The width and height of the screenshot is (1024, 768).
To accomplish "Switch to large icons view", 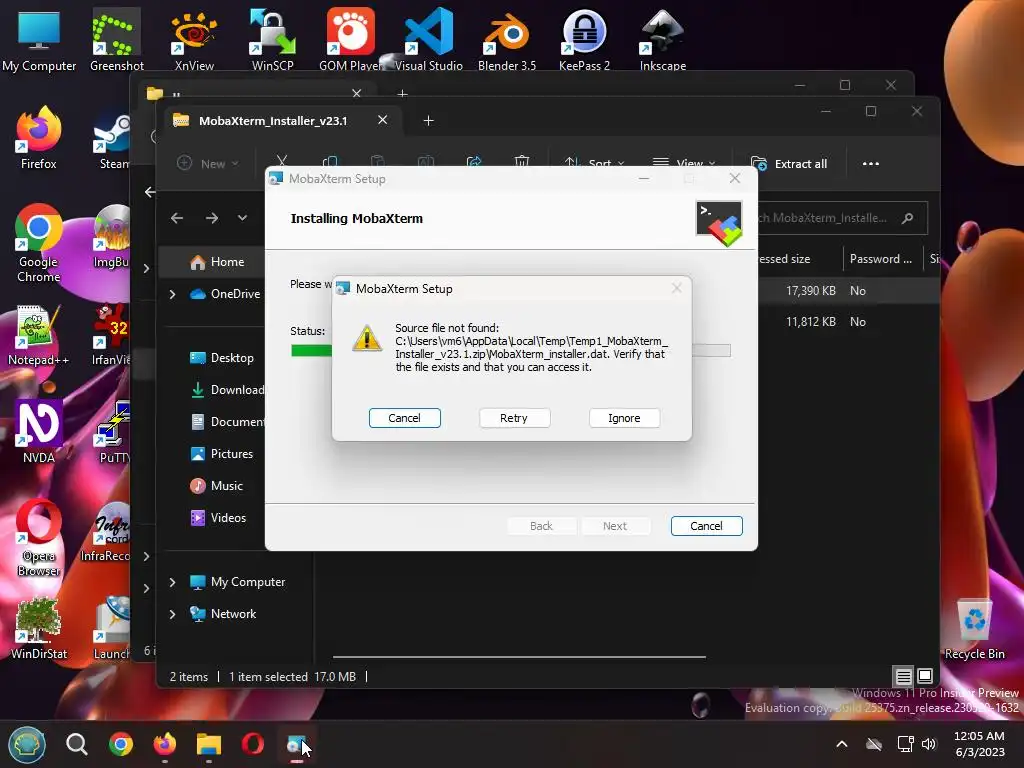I will point(925,677).
